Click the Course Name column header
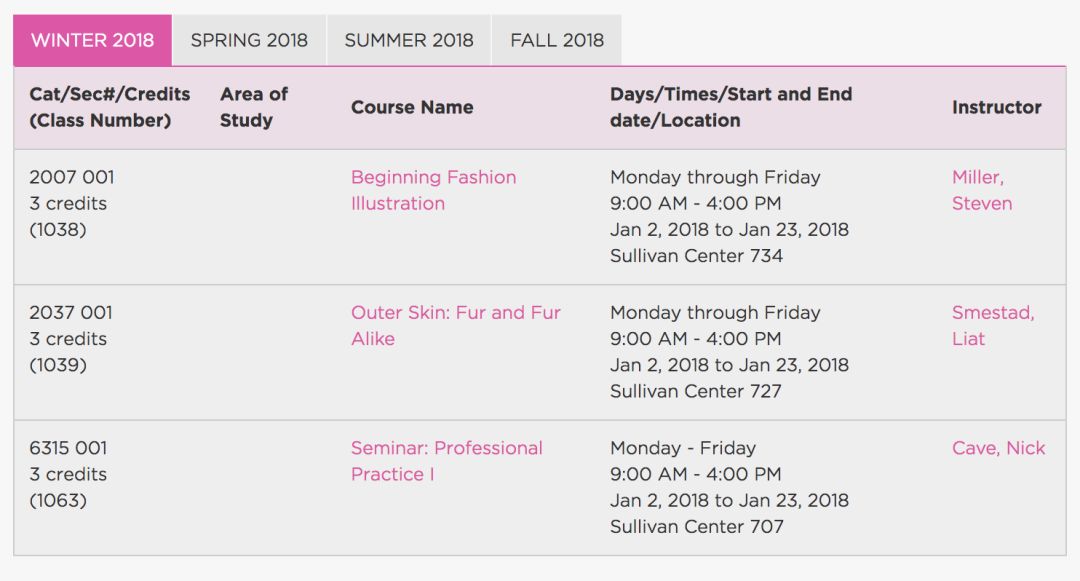Screen dimensions: 1080x581 pyautogui.click(x=412, y=107)
